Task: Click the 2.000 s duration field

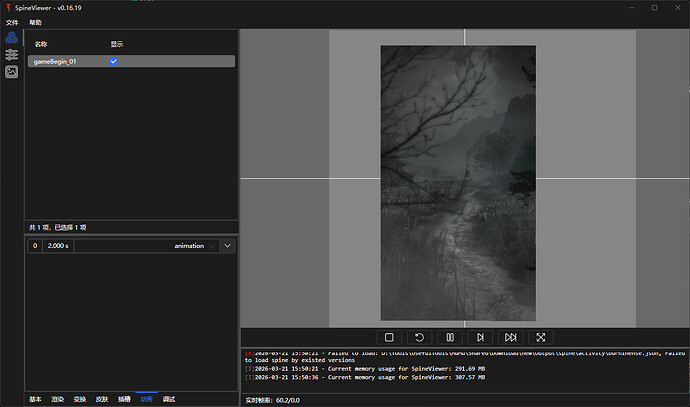Action: (58, 246)
